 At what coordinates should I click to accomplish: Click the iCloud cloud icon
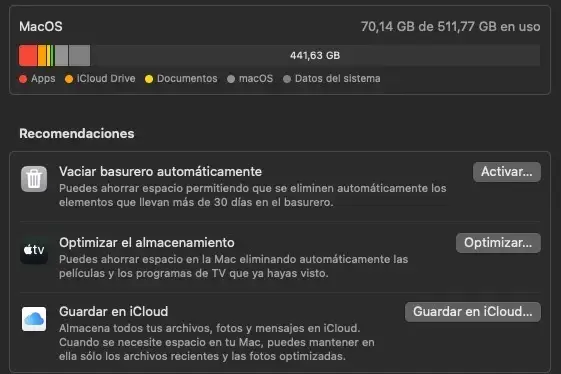click(x=34, y=319)
